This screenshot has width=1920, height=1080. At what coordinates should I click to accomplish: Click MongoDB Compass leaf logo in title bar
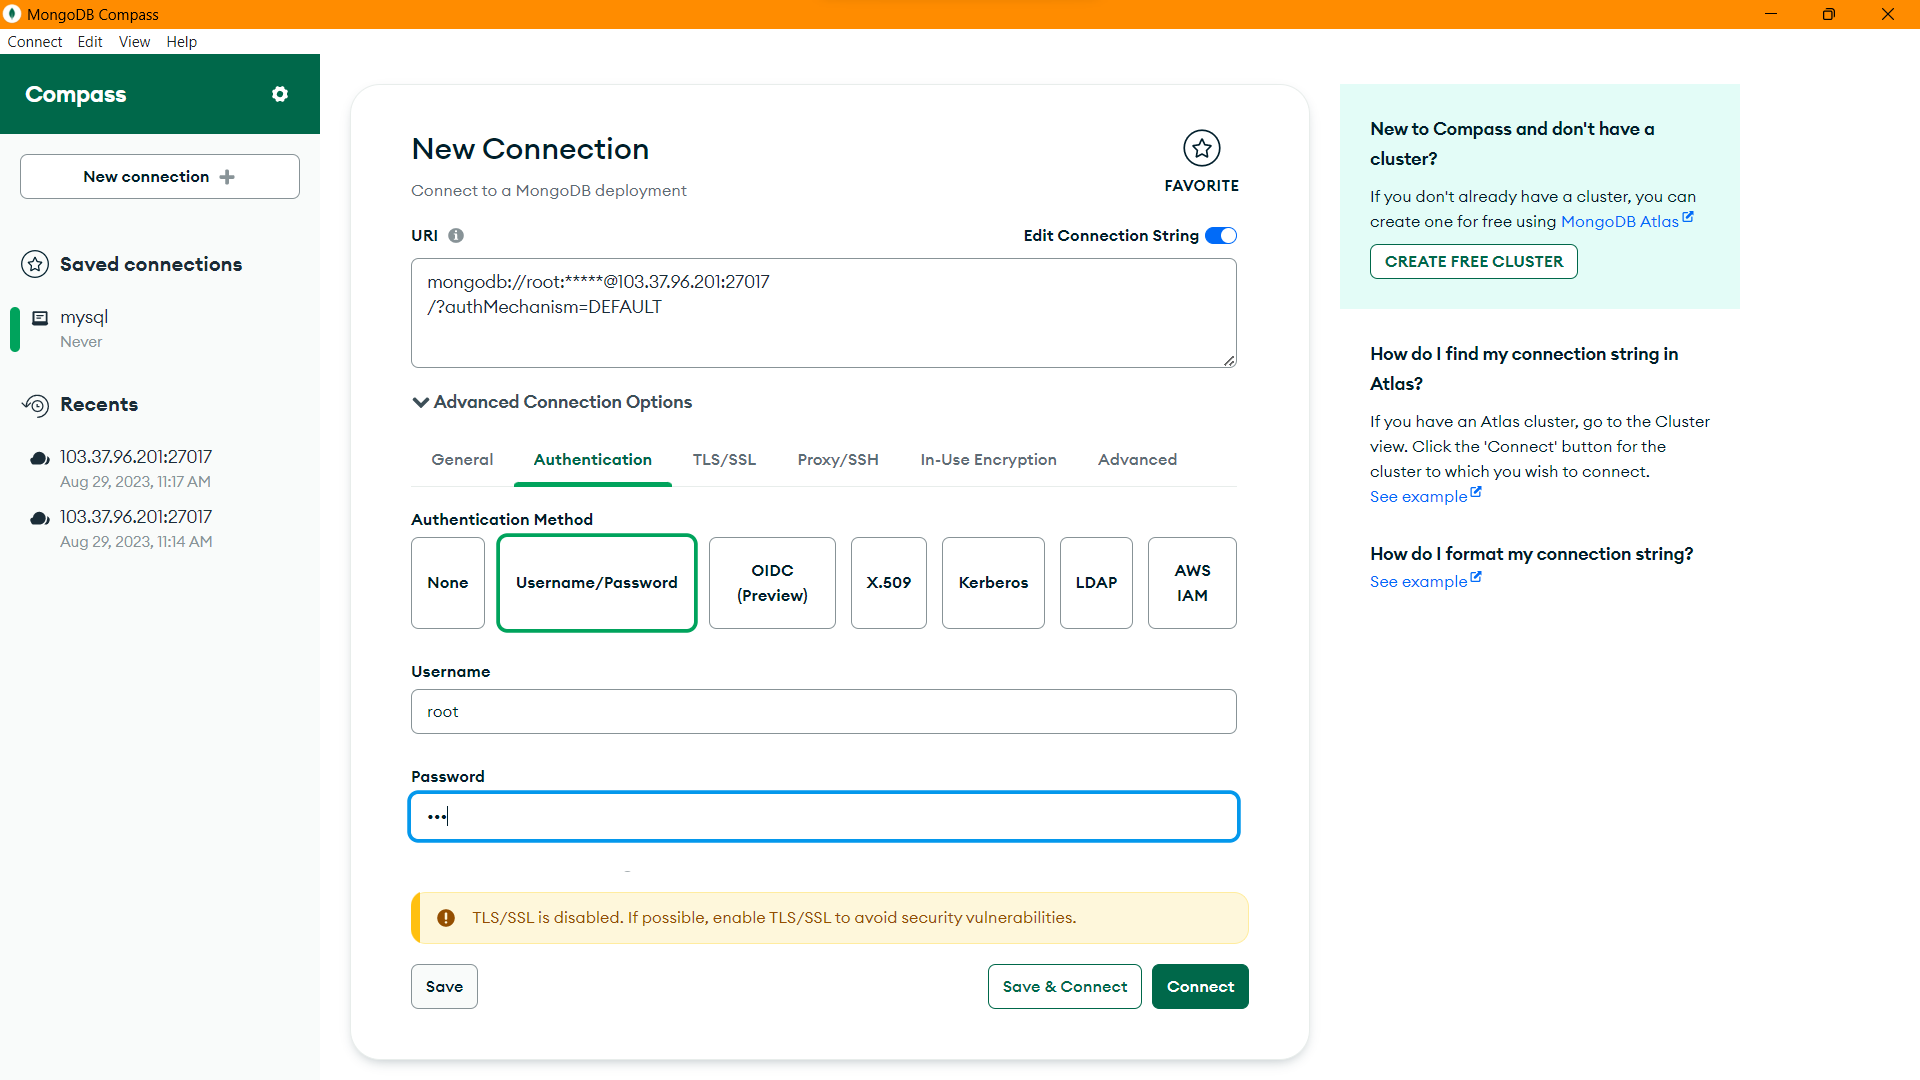click(12, 14)
